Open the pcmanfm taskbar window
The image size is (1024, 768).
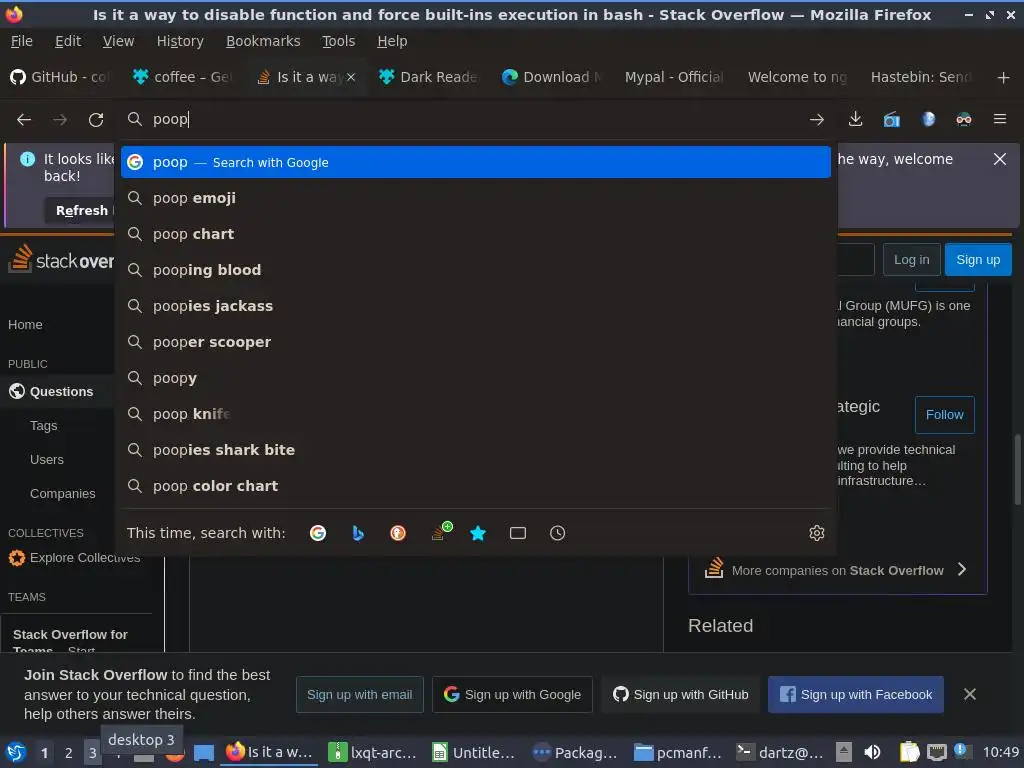(x=678, y=752)
